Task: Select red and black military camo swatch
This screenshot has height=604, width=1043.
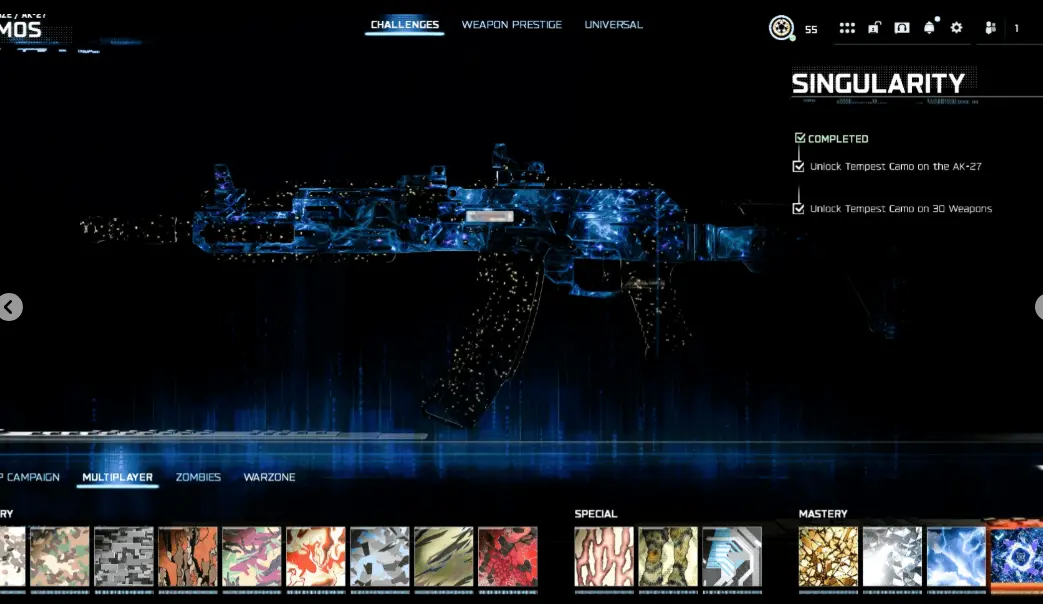Action: click(x=508, y=557)
